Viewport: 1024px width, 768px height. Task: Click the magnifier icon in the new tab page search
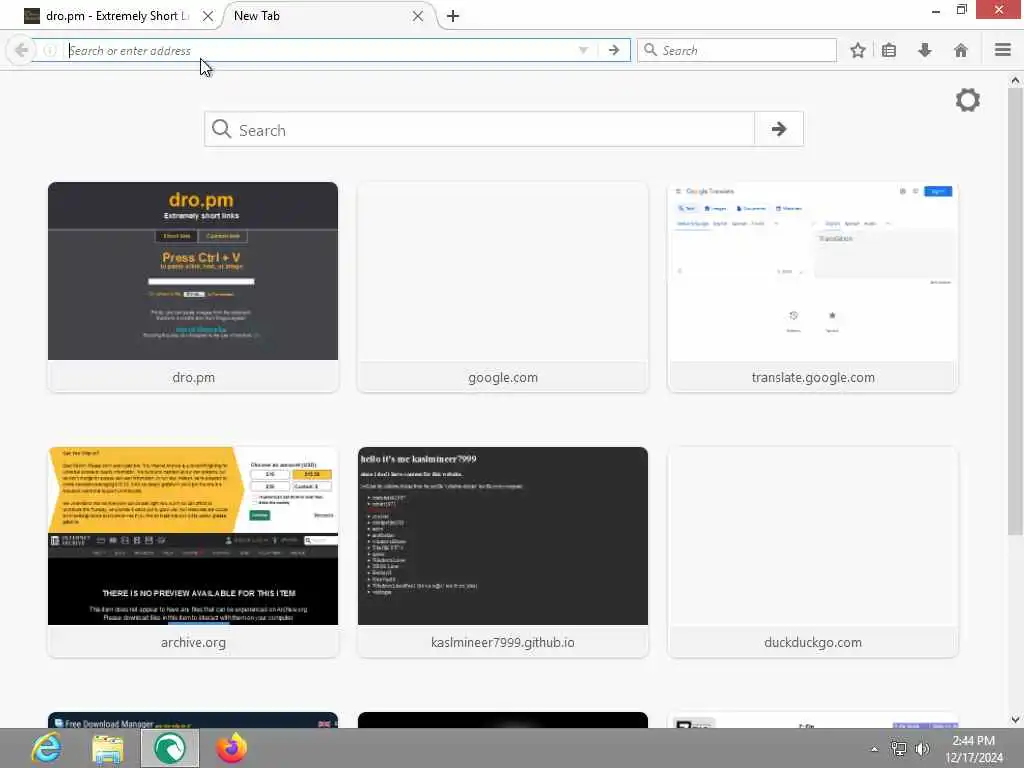pos(221,129)
